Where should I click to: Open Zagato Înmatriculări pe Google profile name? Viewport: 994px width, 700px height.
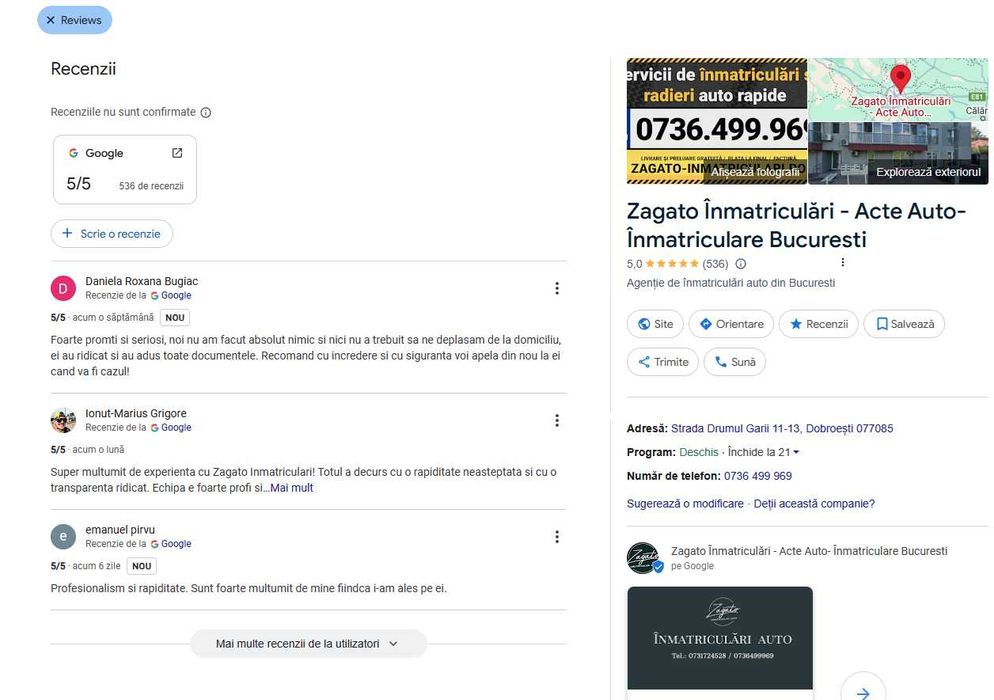pos(809,551)
